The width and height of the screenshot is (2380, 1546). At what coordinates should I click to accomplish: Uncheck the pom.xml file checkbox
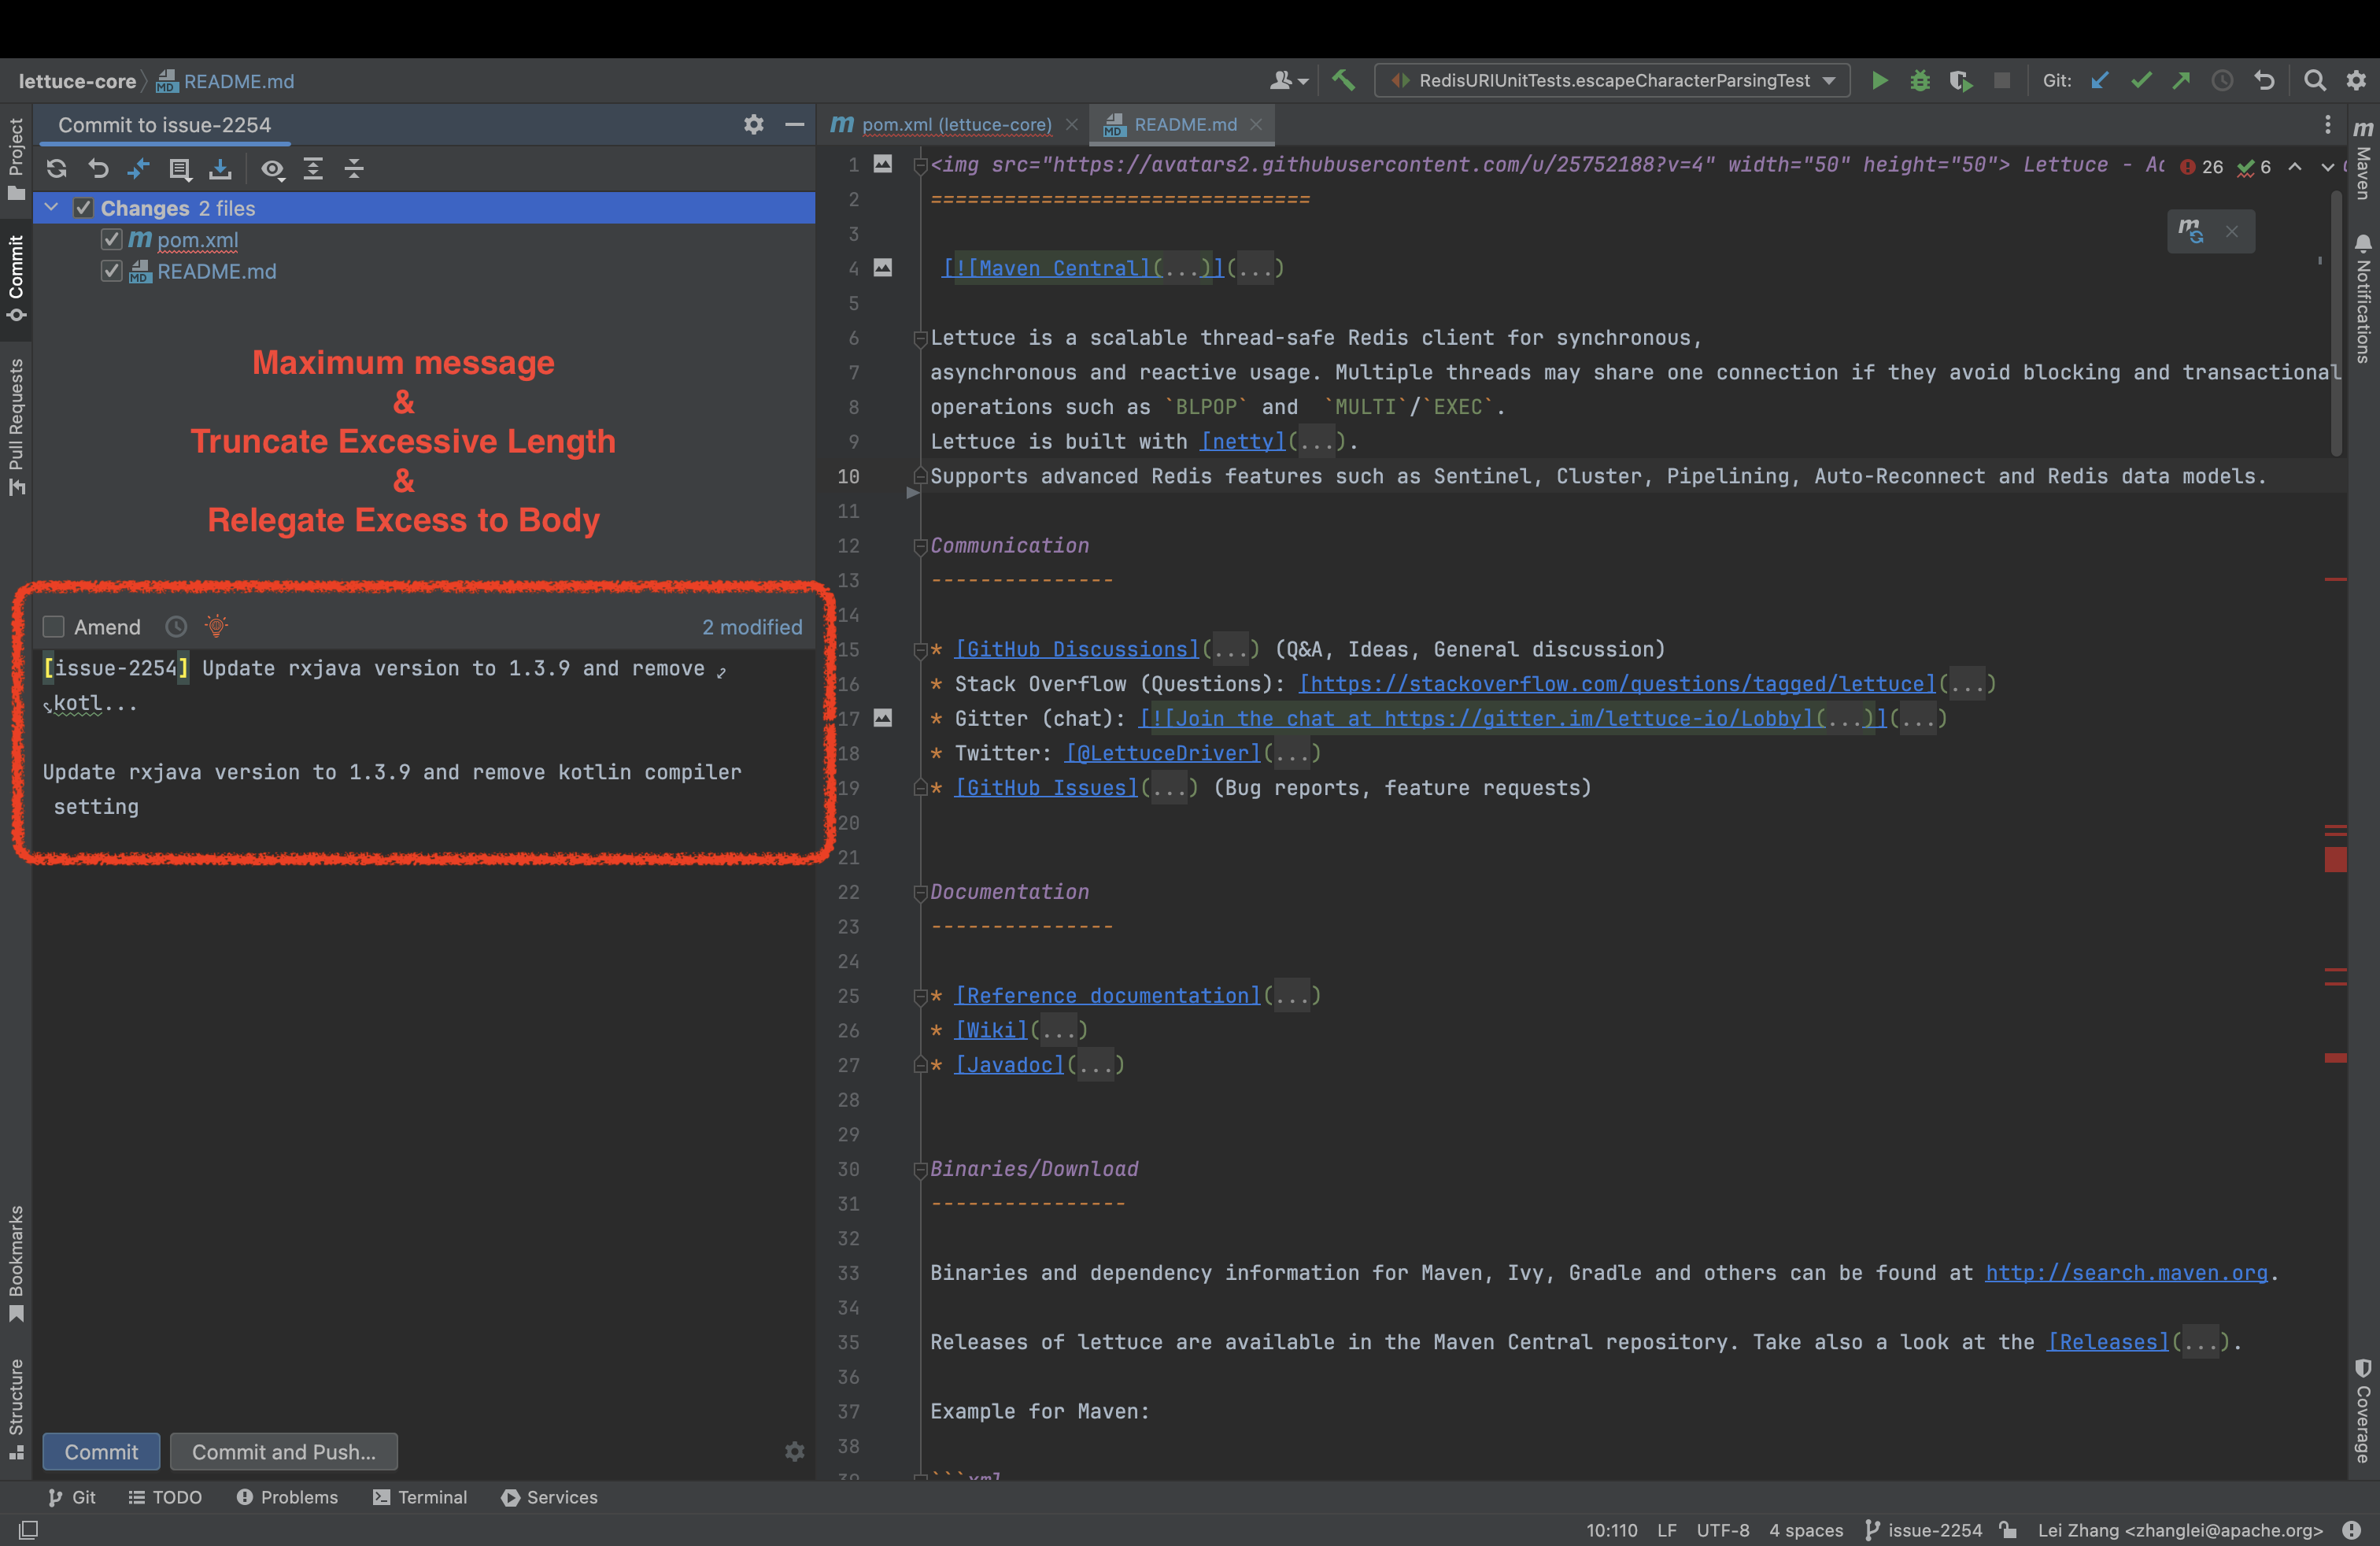point(111,240)
